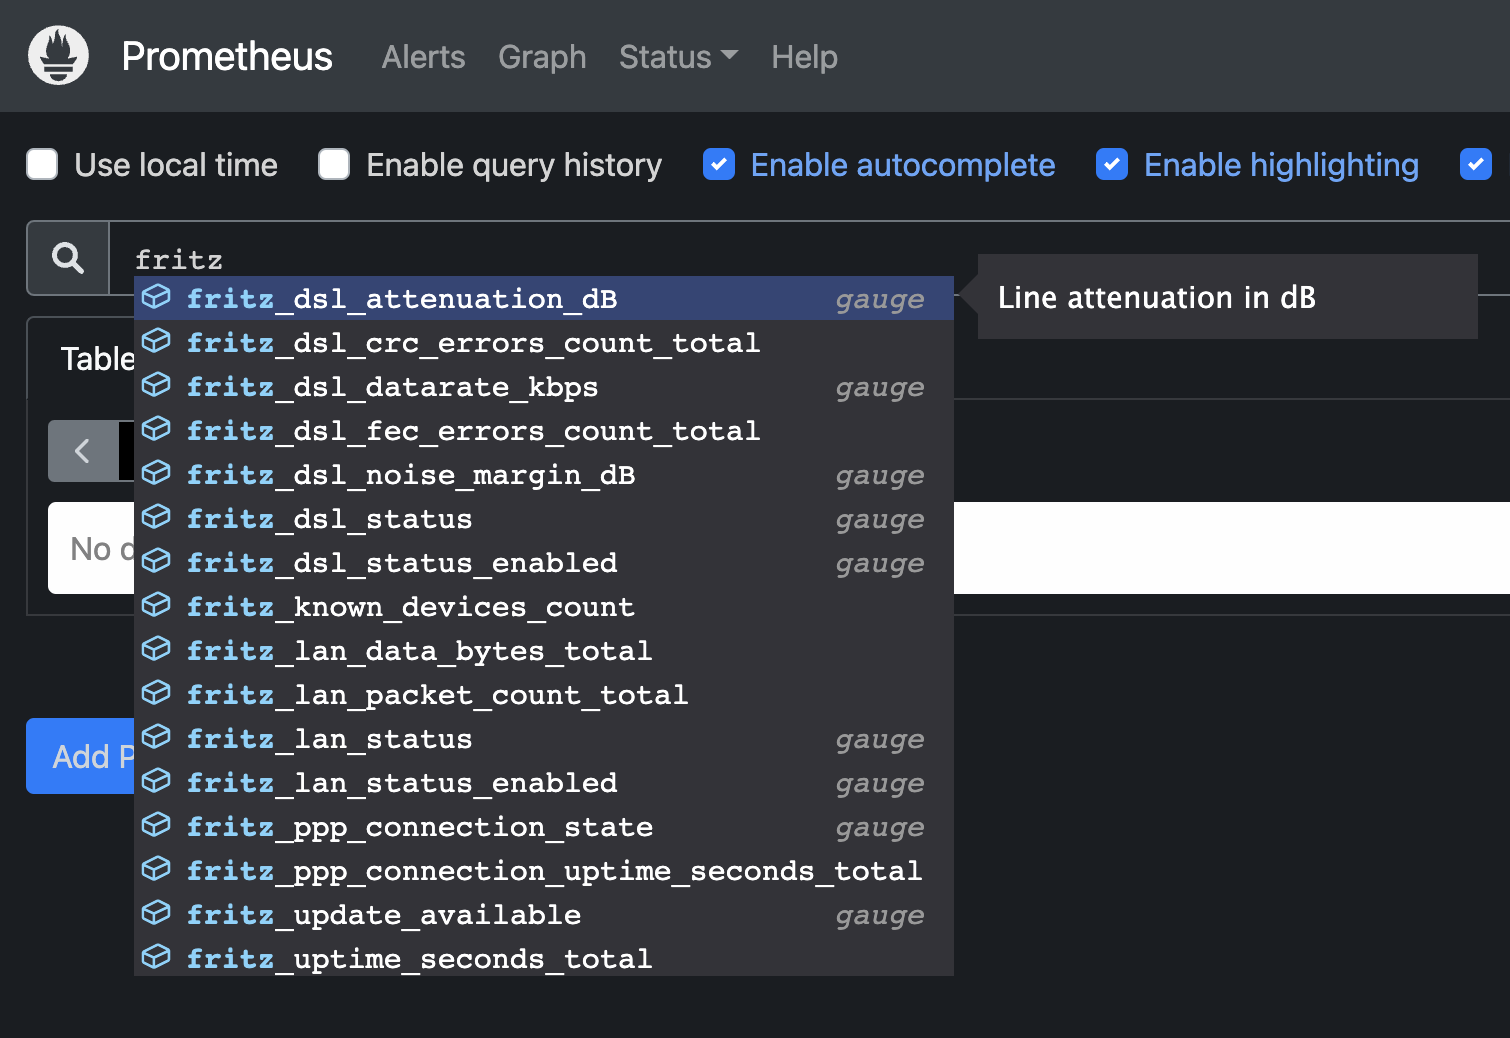Screen dimensions: 1510x1038
Task: Select fritz_lan_status suggestion
Action: point(544,738)
